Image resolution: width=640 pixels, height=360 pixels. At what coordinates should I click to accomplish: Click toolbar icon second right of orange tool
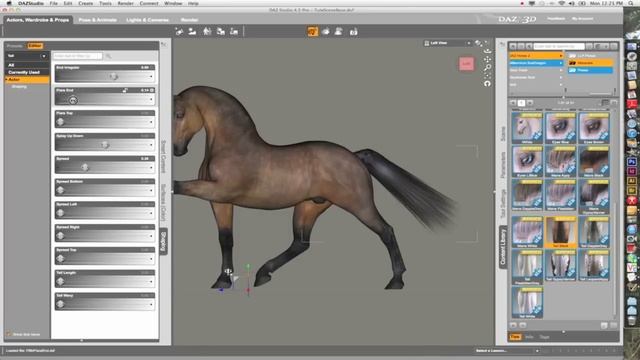[339, 31]
